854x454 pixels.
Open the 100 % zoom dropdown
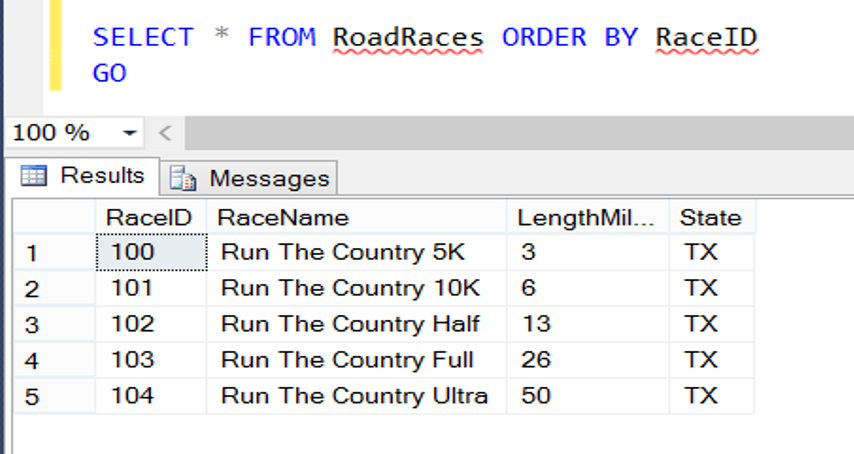point(129,133)
